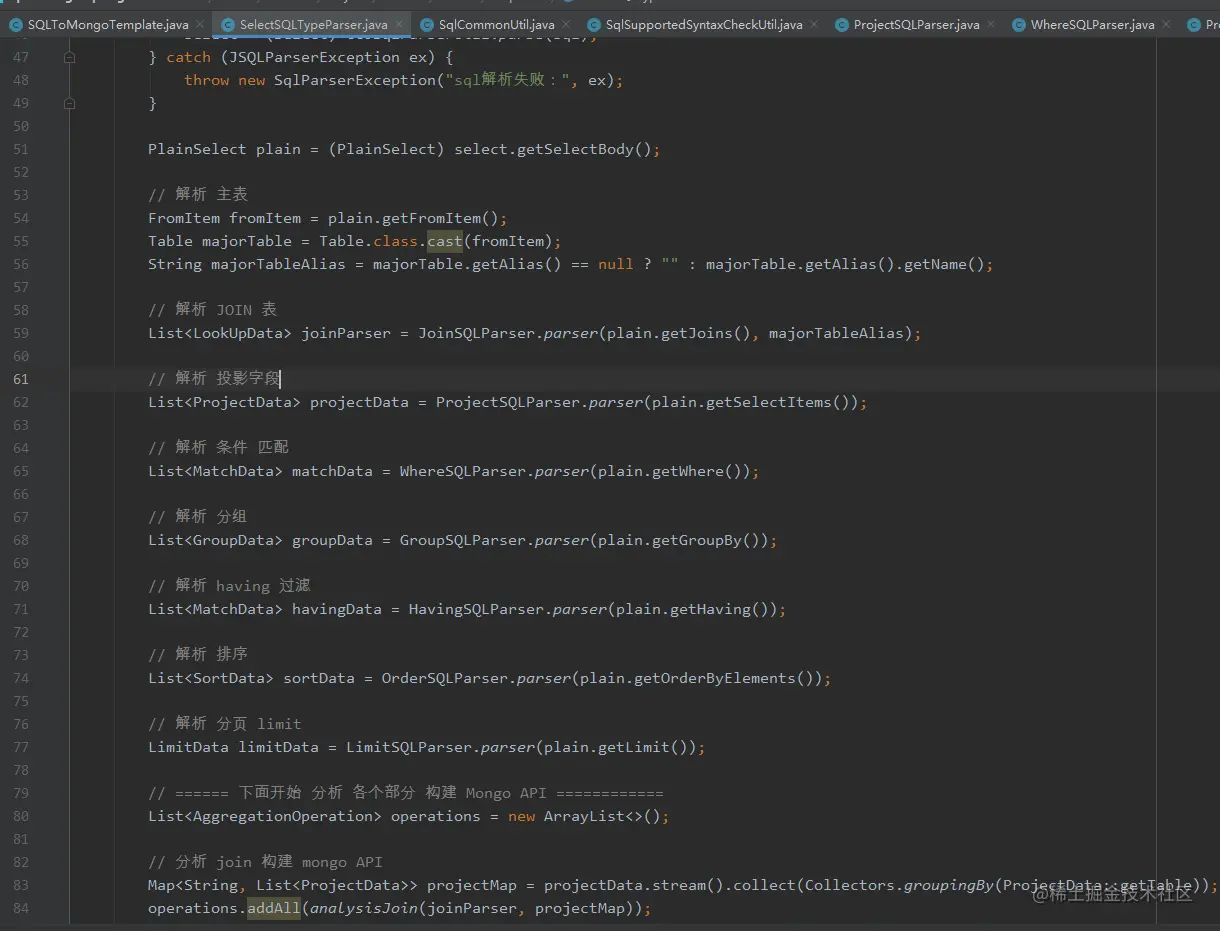Click the class icon on ProjectSQLParser.java tab
Image resolution: width=1220 pixels, height=931 pixels.
click(841, 24)
